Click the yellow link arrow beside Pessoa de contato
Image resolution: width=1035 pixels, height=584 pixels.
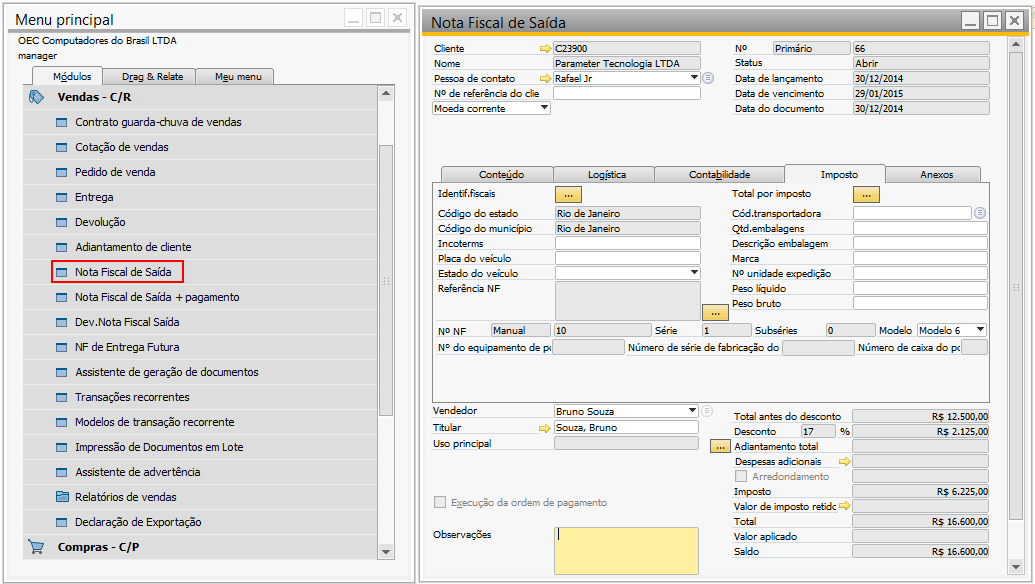tap(545, 79)
